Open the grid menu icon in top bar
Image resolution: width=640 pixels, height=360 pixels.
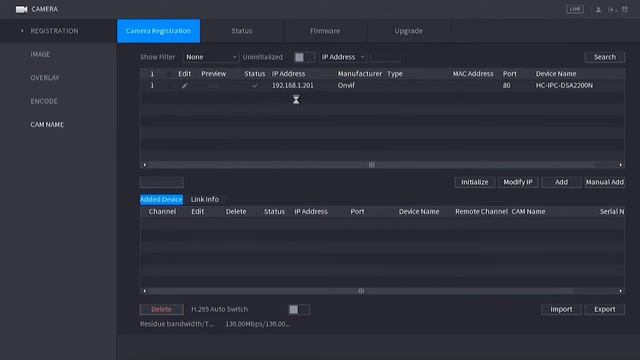pos(625,9)
